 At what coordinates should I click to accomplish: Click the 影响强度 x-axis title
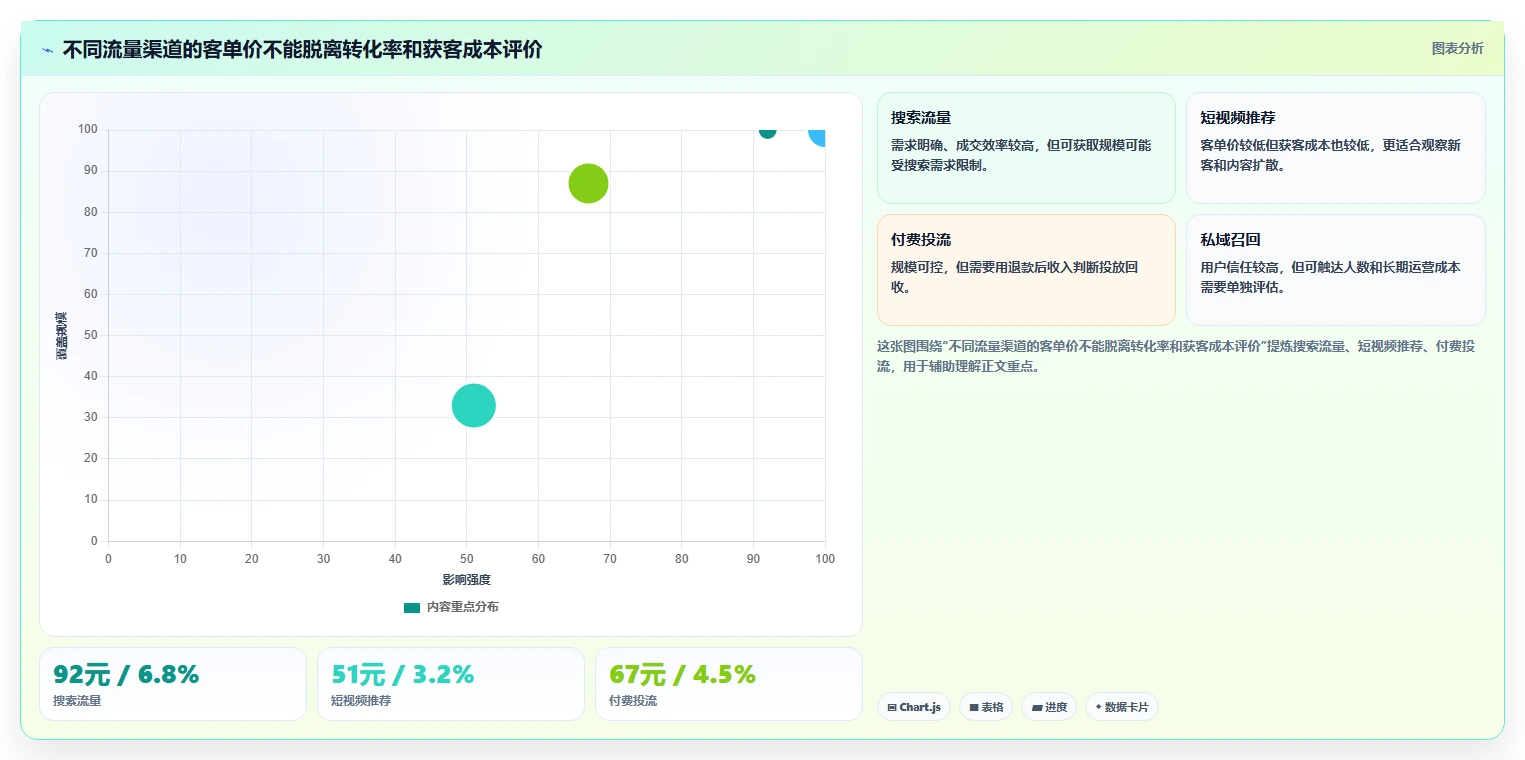467,580
